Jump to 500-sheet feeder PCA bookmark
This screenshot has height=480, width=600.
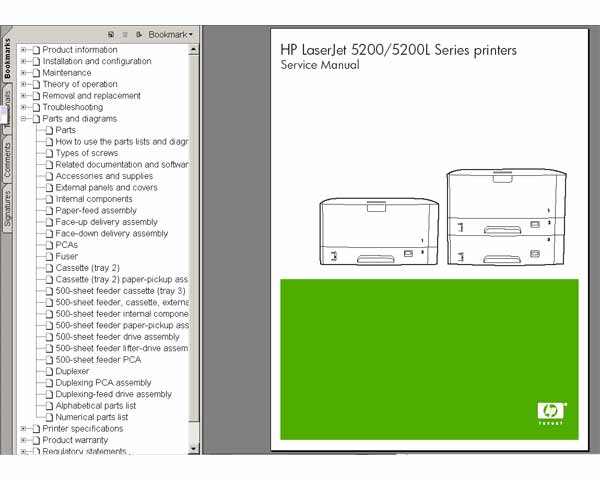98,360
